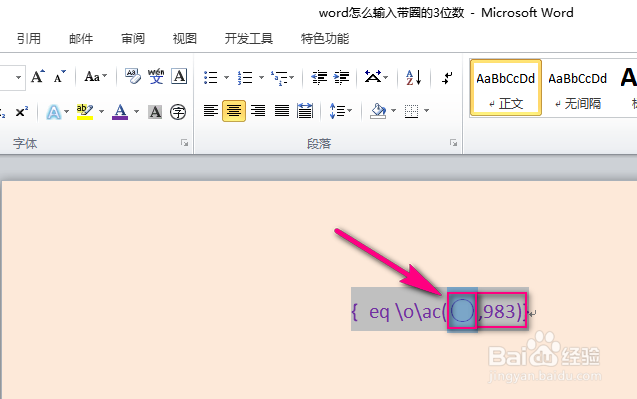Click the Sort A-Z icon
This screenshot has width=637, height=399.
414,77
